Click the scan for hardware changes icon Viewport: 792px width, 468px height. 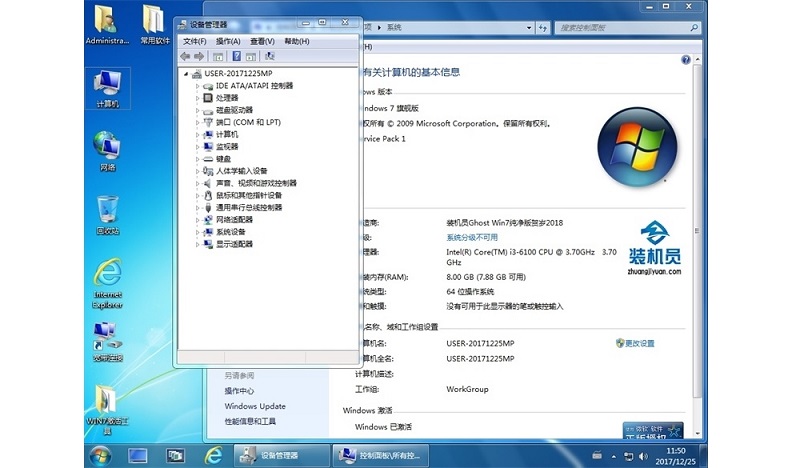coord(269,57)
